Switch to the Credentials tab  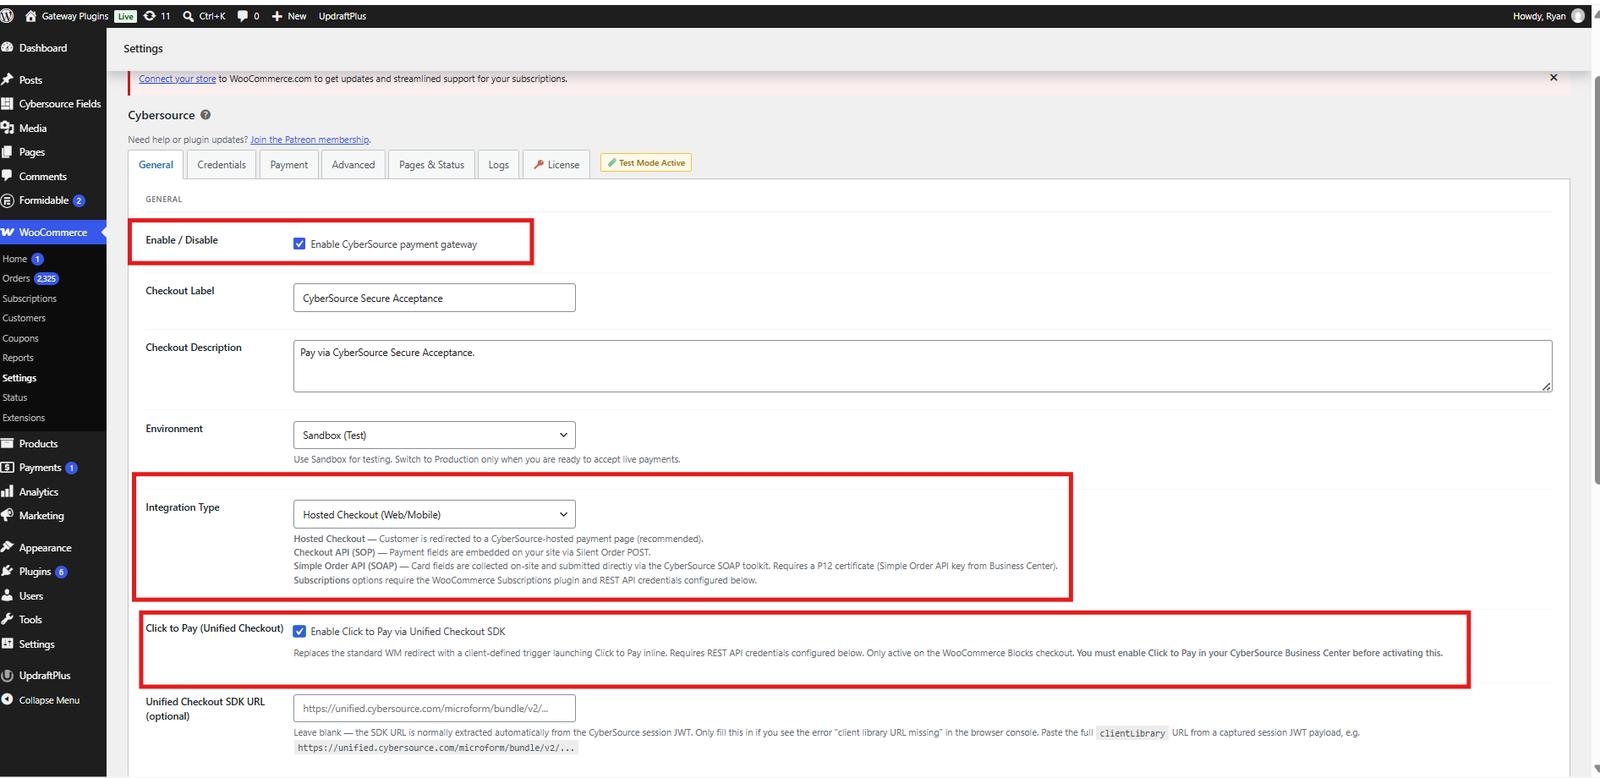pyautogui.click(x=221, y=165)
